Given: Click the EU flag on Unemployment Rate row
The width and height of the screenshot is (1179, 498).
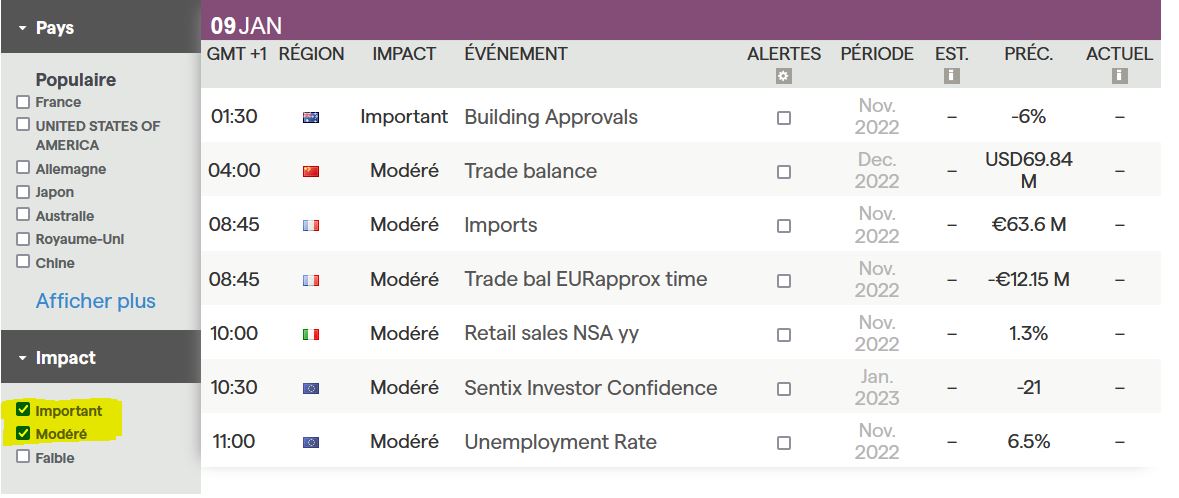Looking at the screenshot, I should (x=310, y=443).
